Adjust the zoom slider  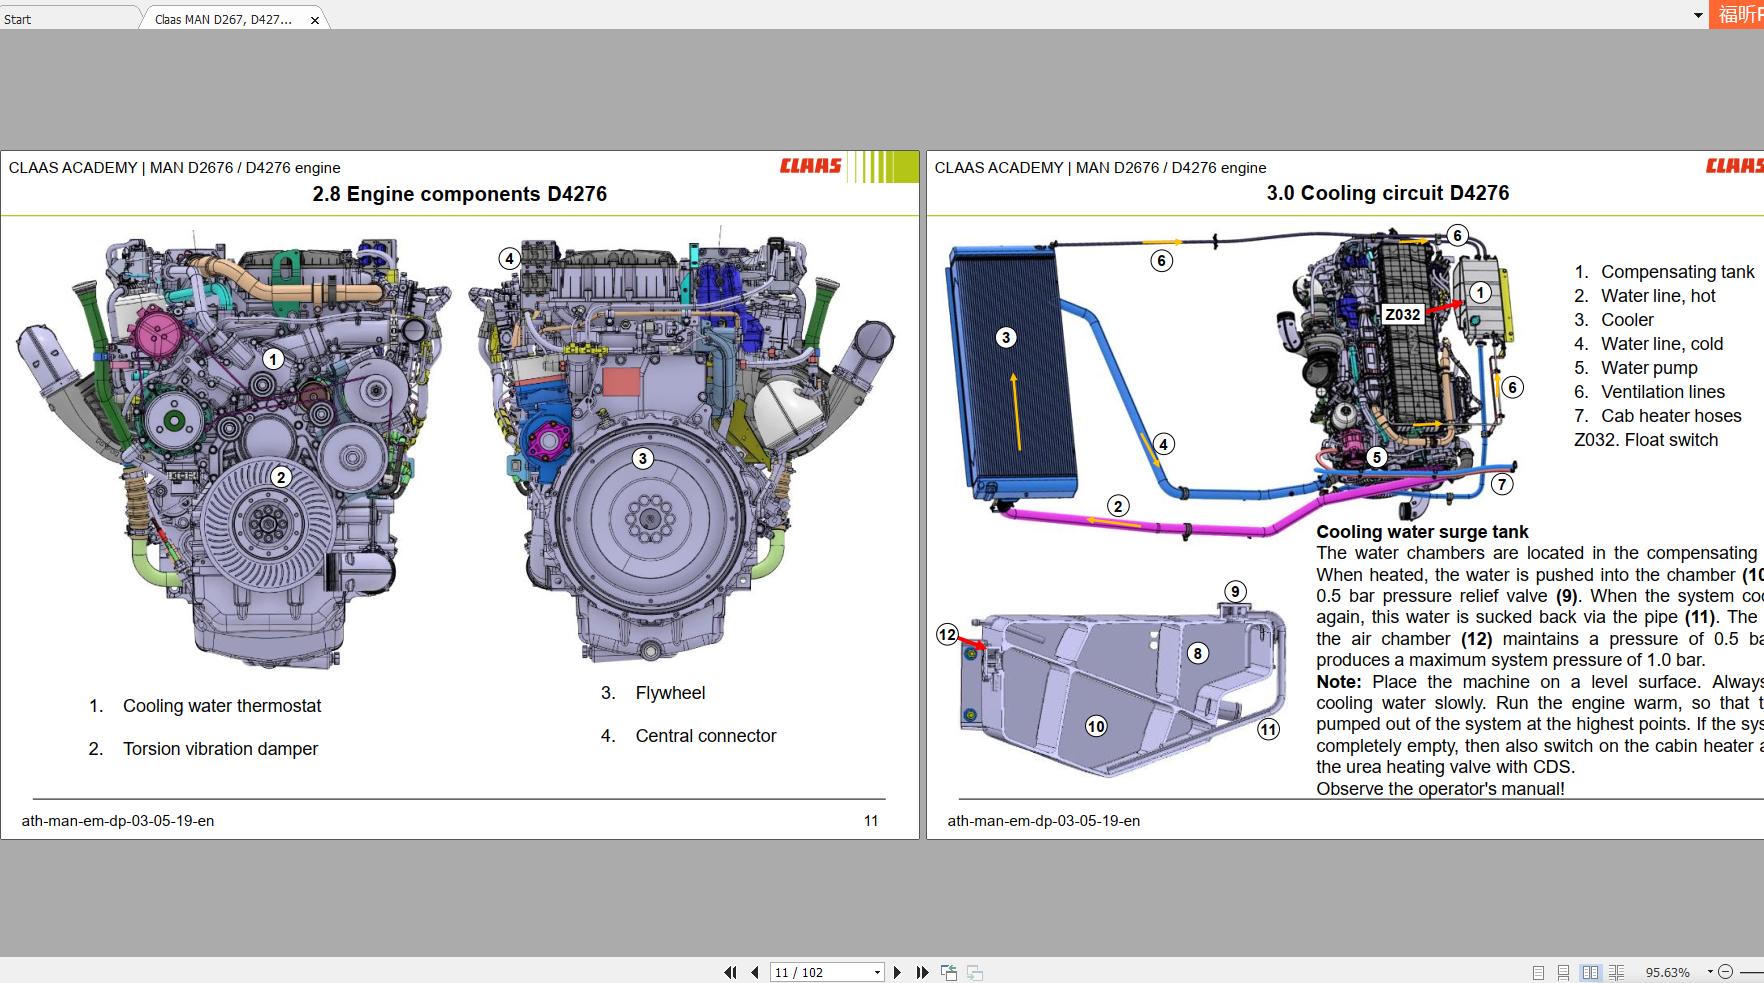[x=1750, y=971]
